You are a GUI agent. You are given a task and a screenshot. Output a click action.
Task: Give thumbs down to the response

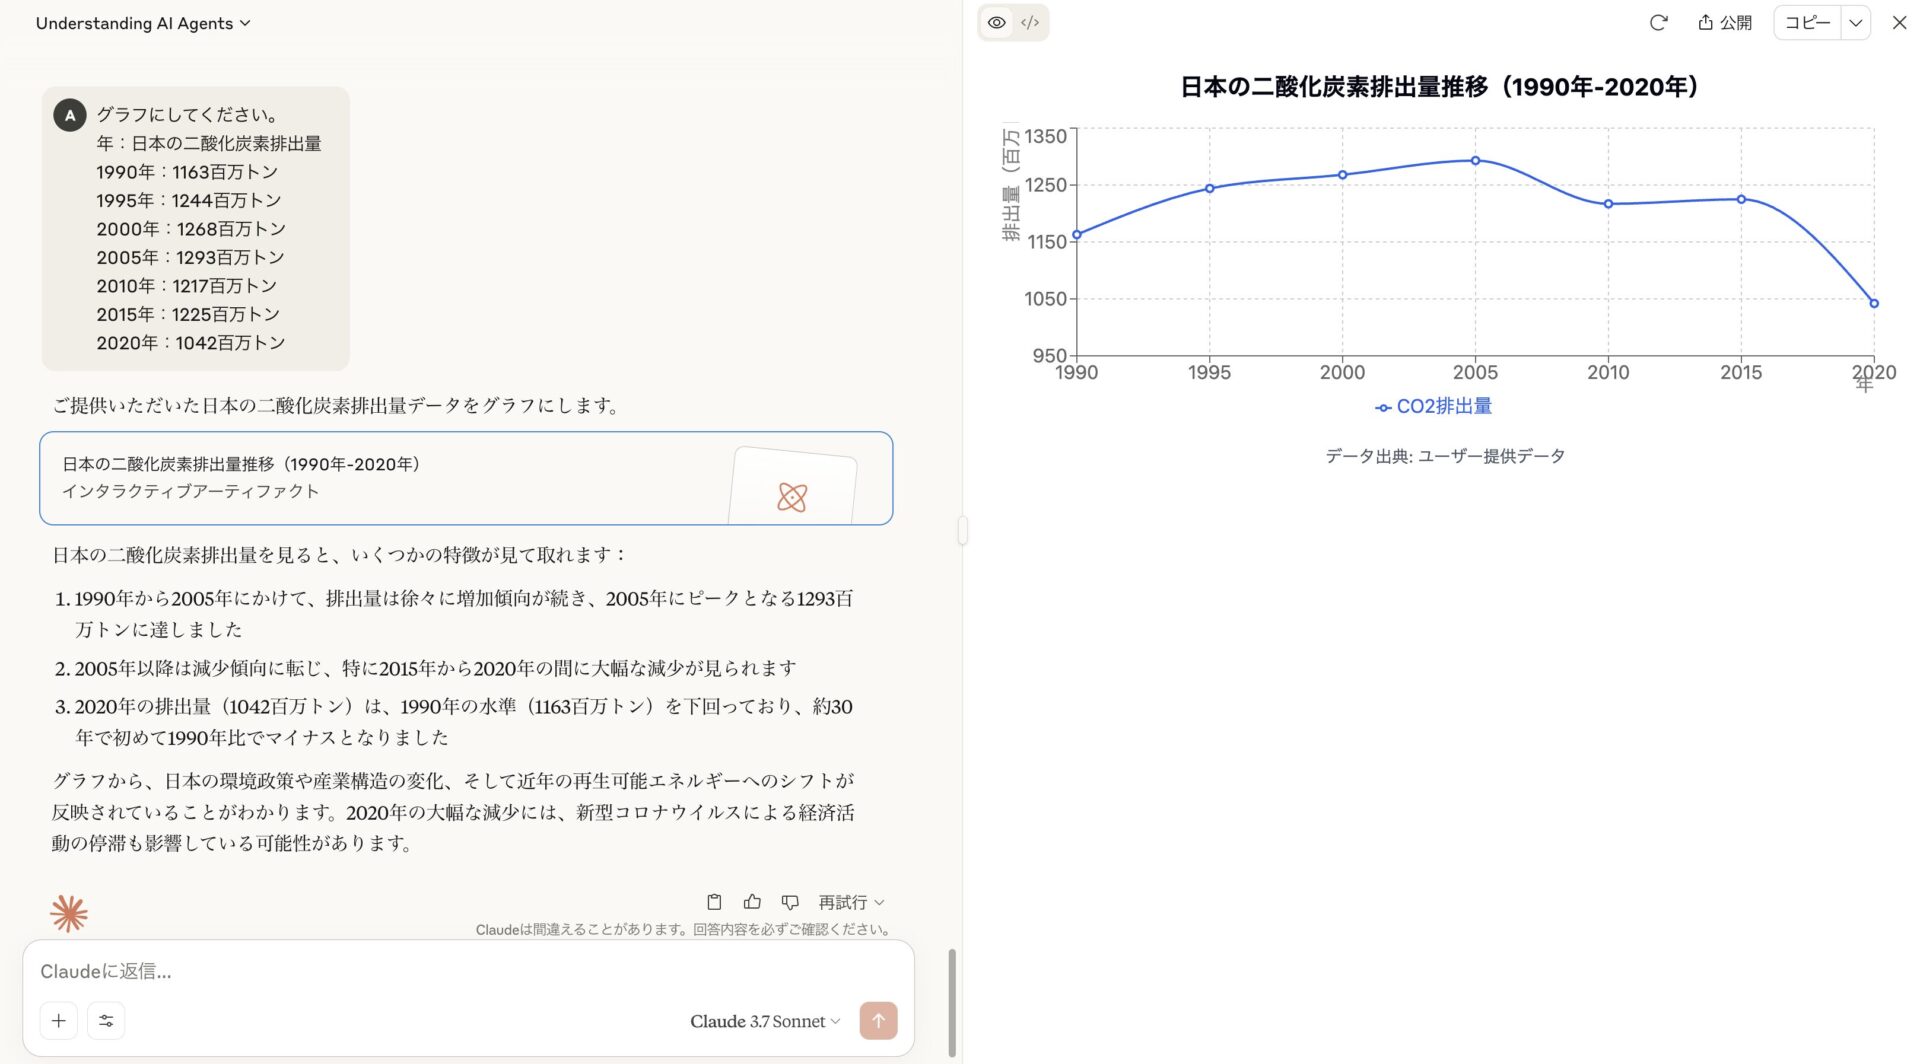790,902
